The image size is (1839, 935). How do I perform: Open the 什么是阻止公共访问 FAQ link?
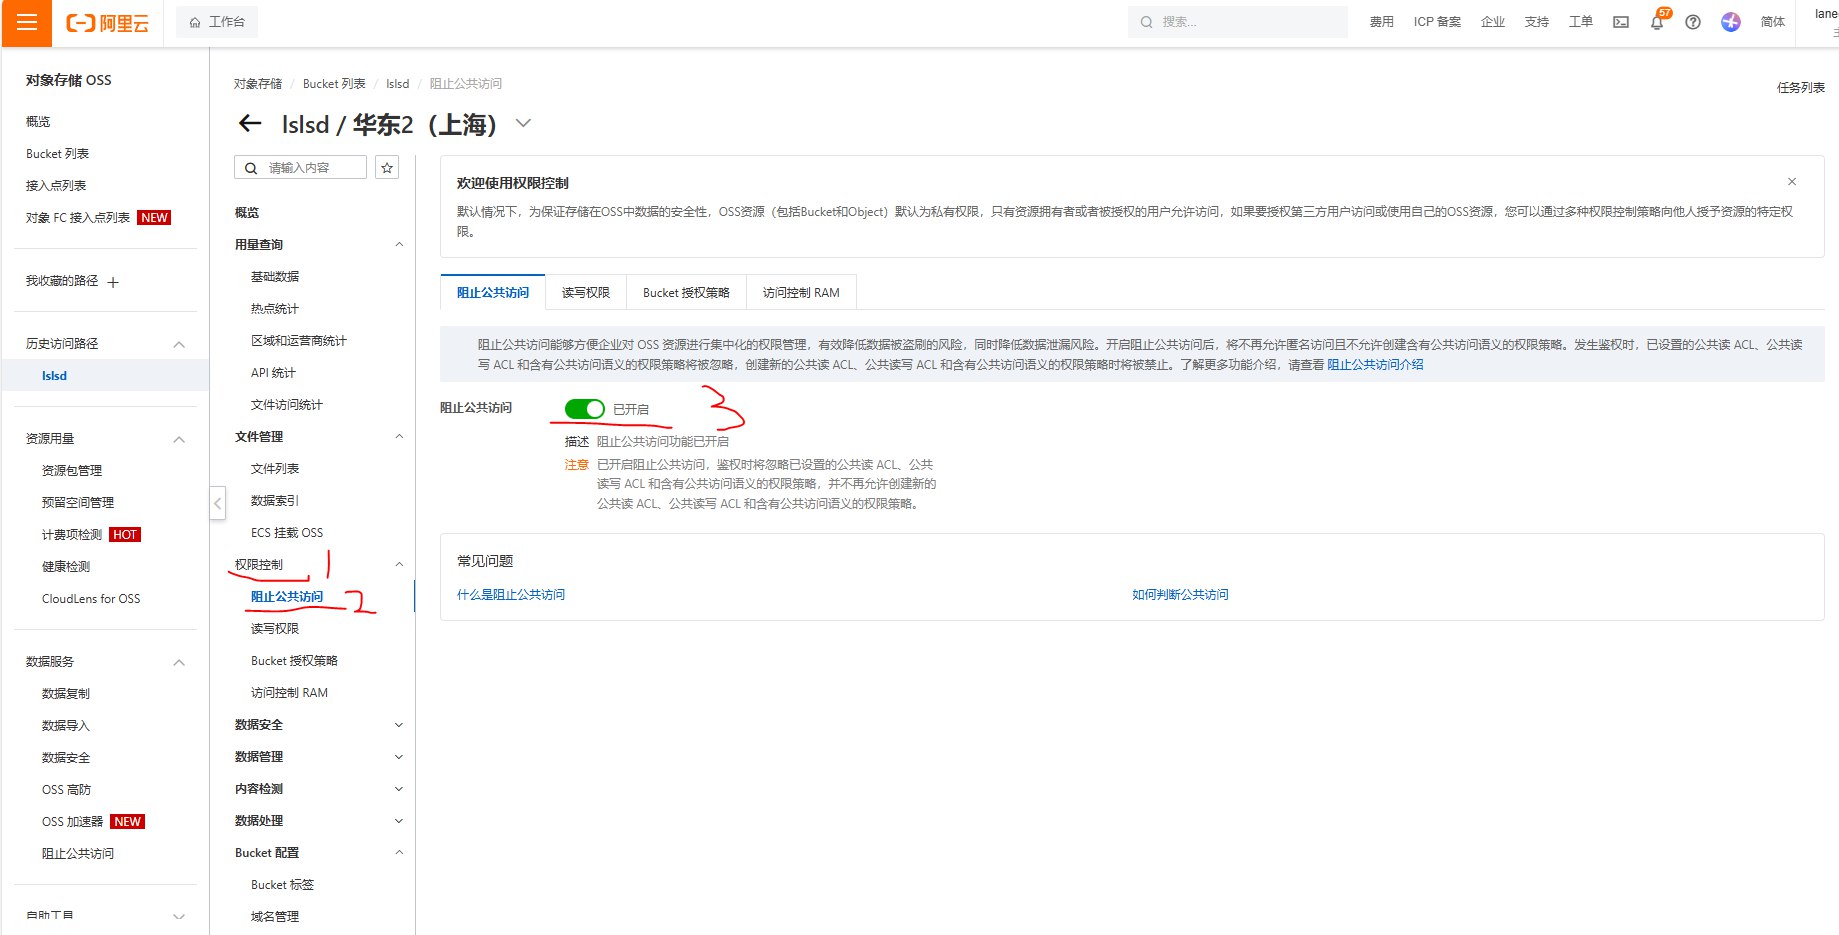click(511, 595)
